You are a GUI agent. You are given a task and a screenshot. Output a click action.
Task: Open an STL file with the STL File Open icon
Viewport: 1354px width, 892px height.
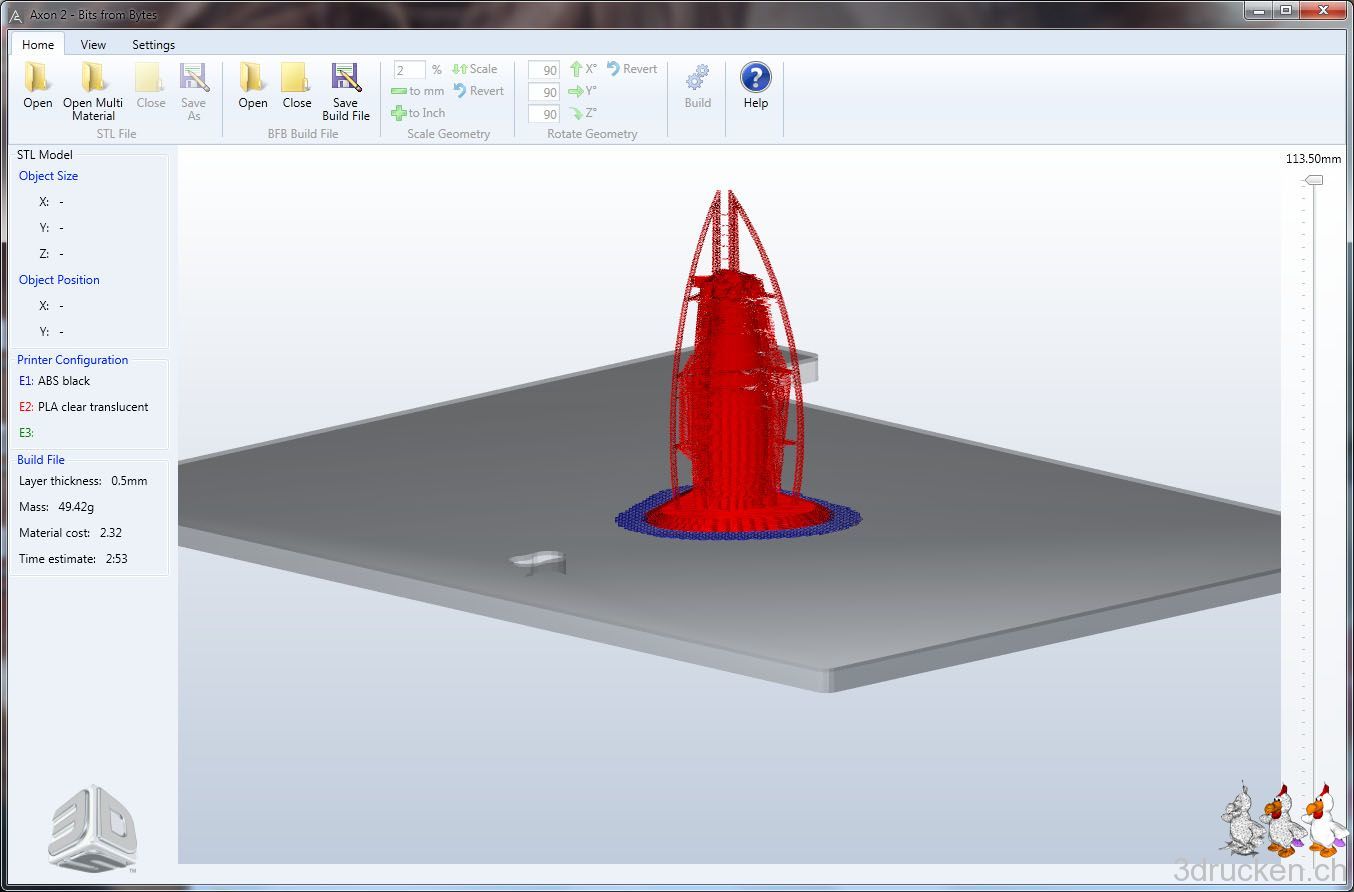(x=38, y=78)
